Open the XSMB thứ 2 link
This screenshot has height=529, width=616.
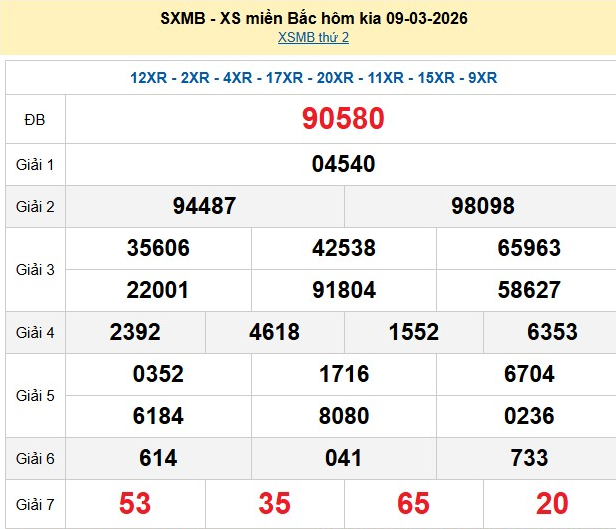click(x=313, y=38)
